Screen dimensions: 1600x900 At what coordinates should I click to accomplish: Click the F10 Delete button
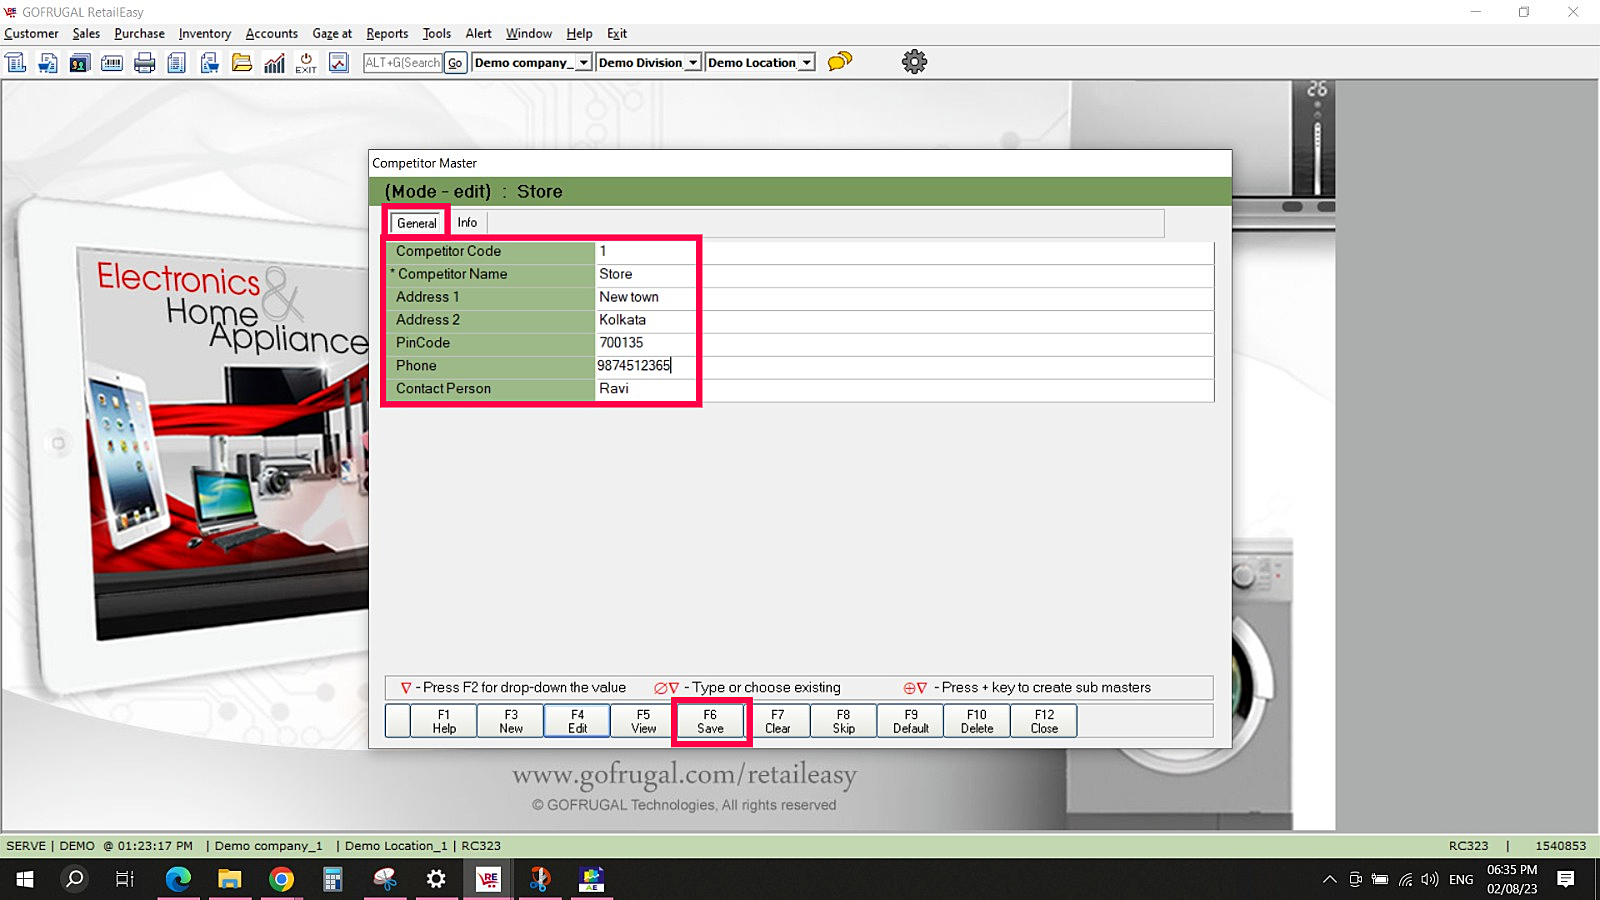[x=977, y=721]
